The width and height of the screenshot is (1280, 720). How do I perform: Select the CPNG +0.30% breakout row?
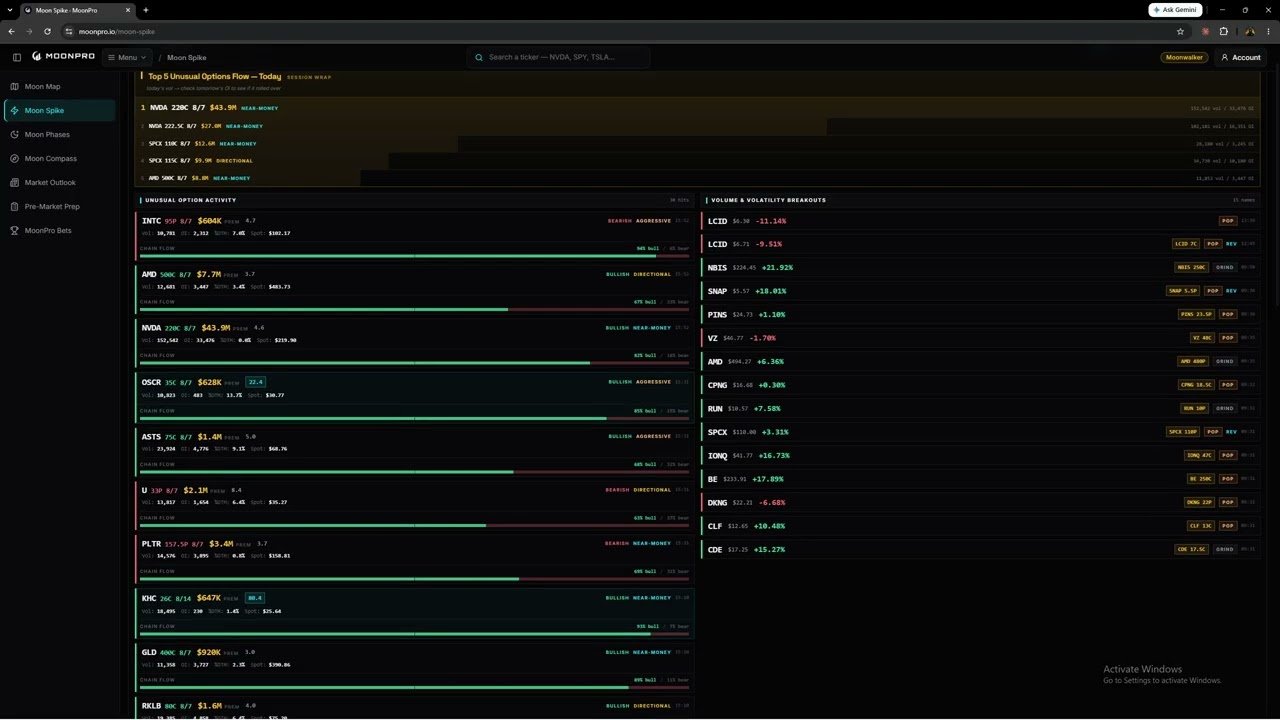tap(981, 385)
